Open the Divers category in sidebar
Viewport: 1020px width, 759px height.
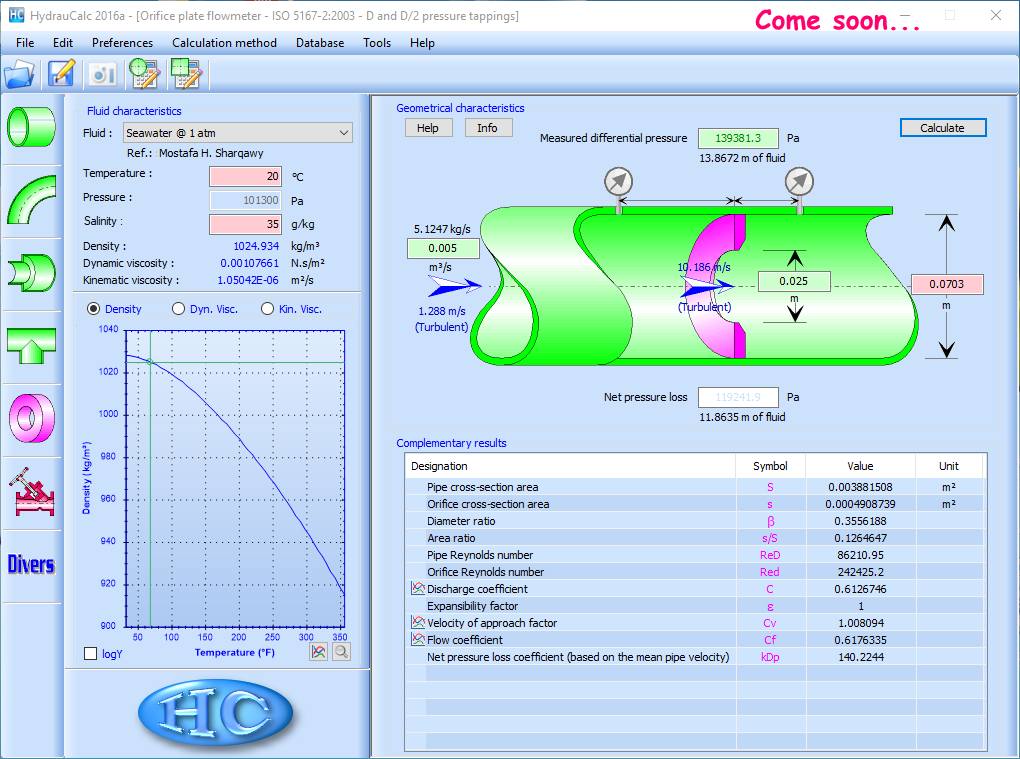tap(31, 564)
